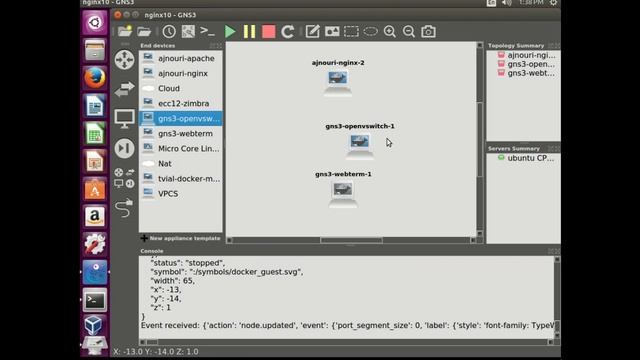This screenshot has width=640, height=360.
Task: Add a note to the topology
Action: (x=313, y=31)
